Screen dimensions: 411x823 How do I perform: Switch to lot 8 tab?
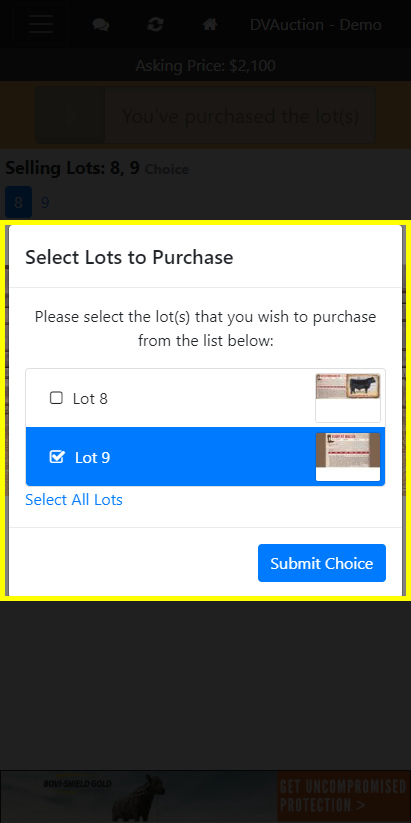pos(18,203)
